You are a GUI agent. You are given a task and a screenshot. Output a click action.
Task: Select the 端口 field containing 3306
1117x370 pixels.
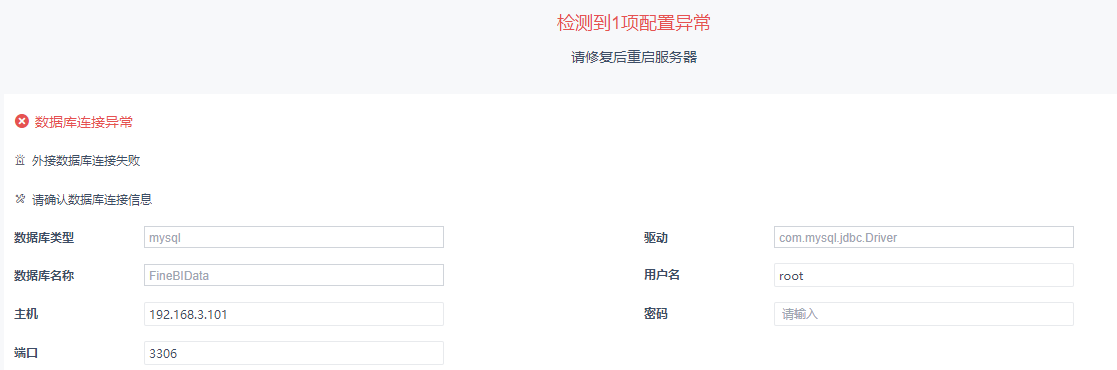tap(294, 352)
